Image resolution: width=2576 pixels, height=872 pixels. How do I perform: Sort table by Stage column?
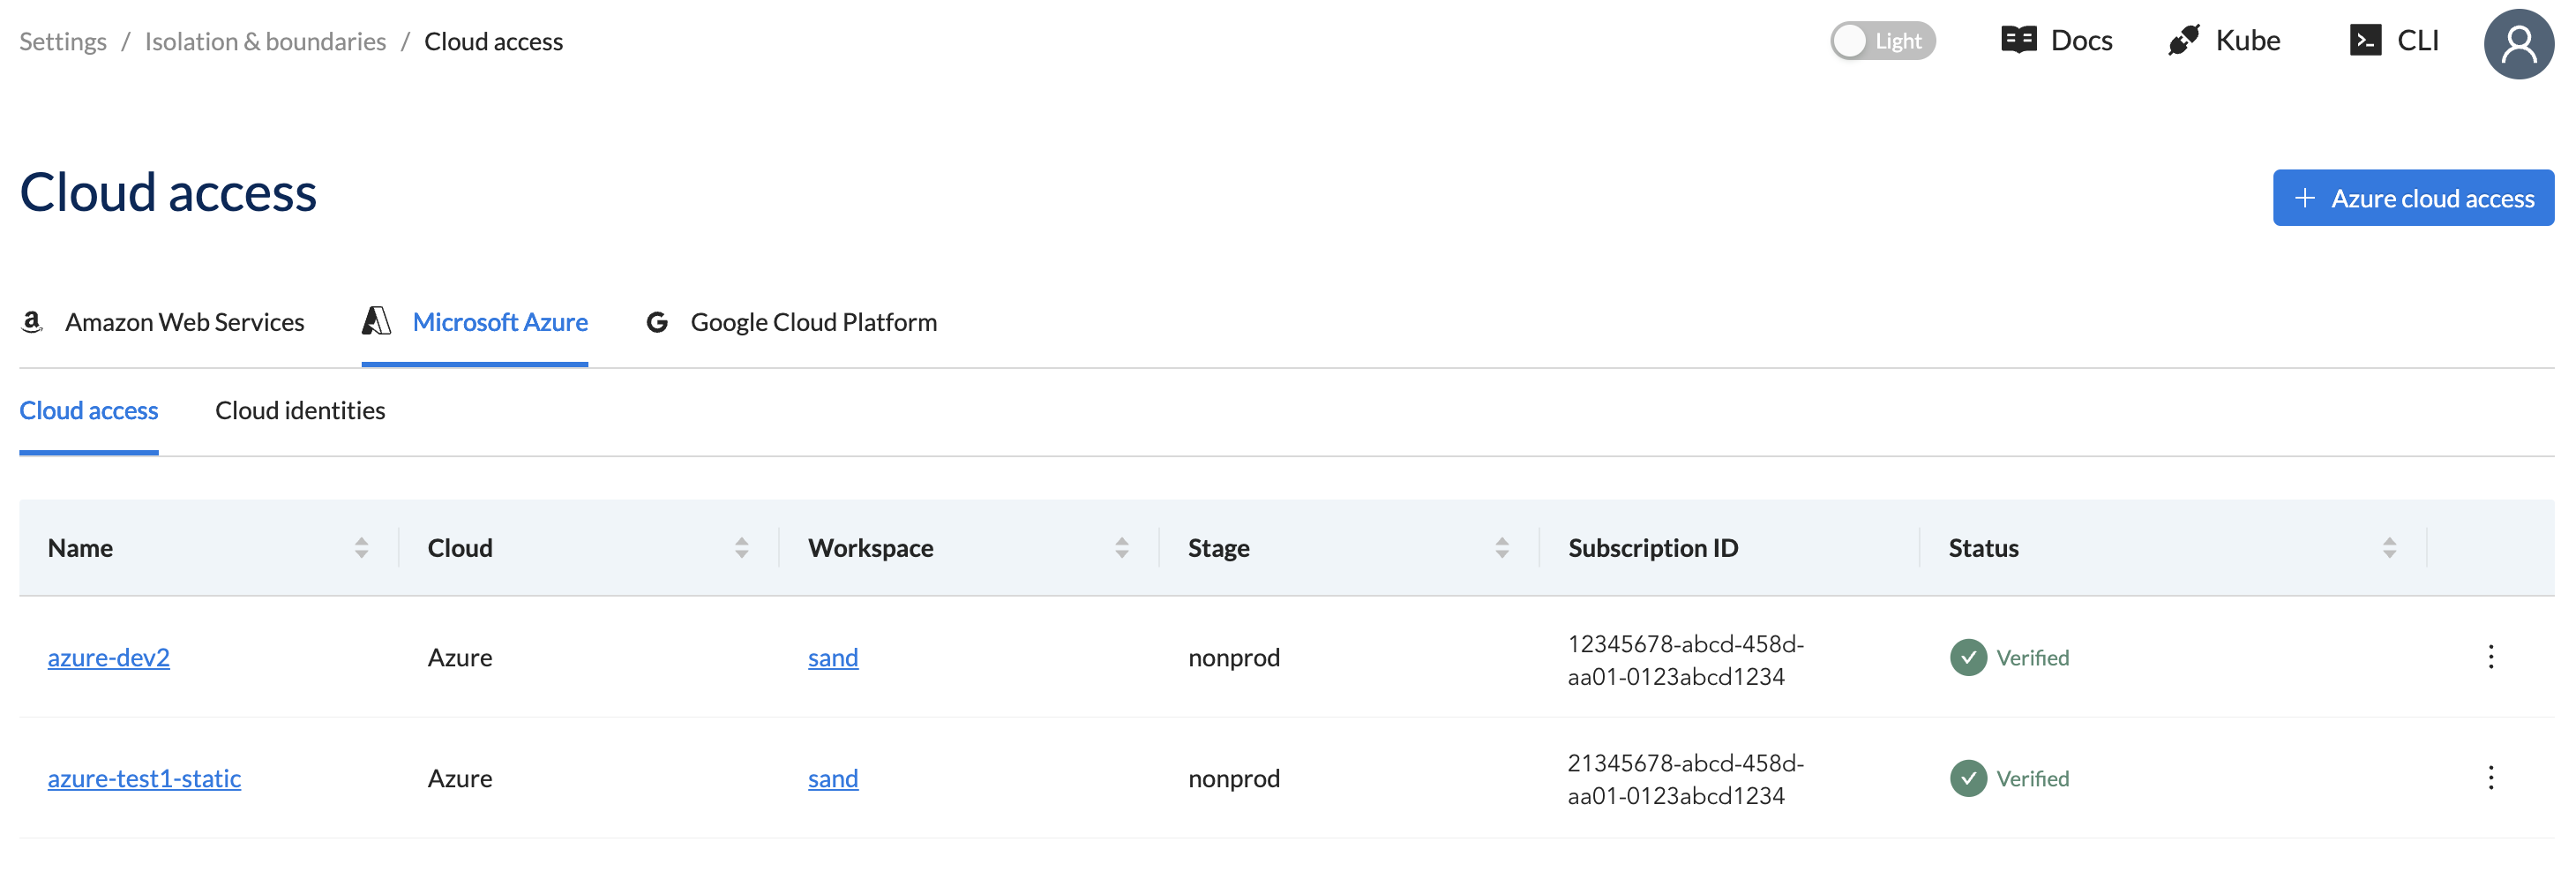point(1501,547)
